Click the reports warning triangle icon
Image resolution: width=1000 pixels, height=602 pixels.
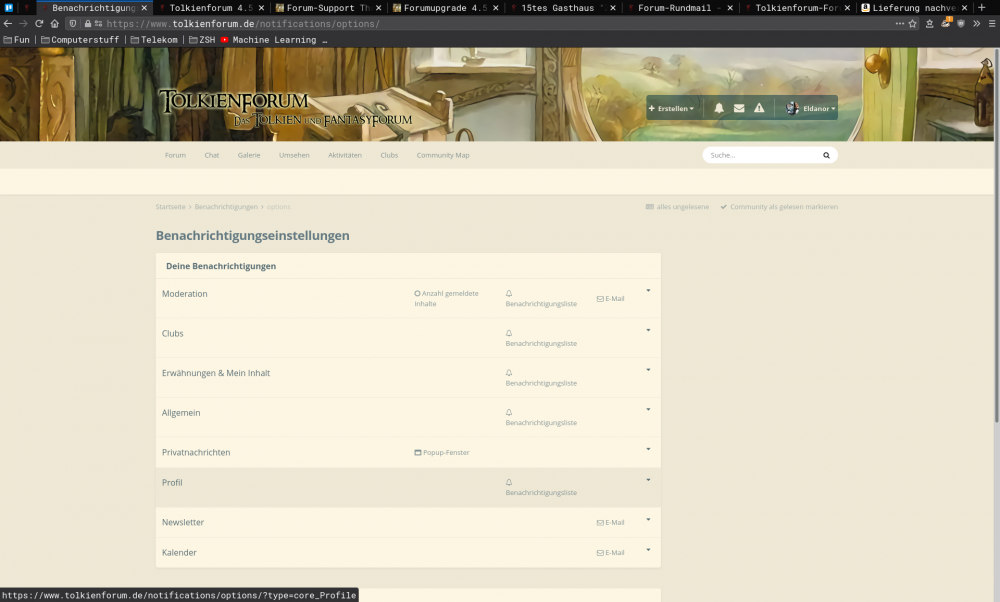[759, 108]
